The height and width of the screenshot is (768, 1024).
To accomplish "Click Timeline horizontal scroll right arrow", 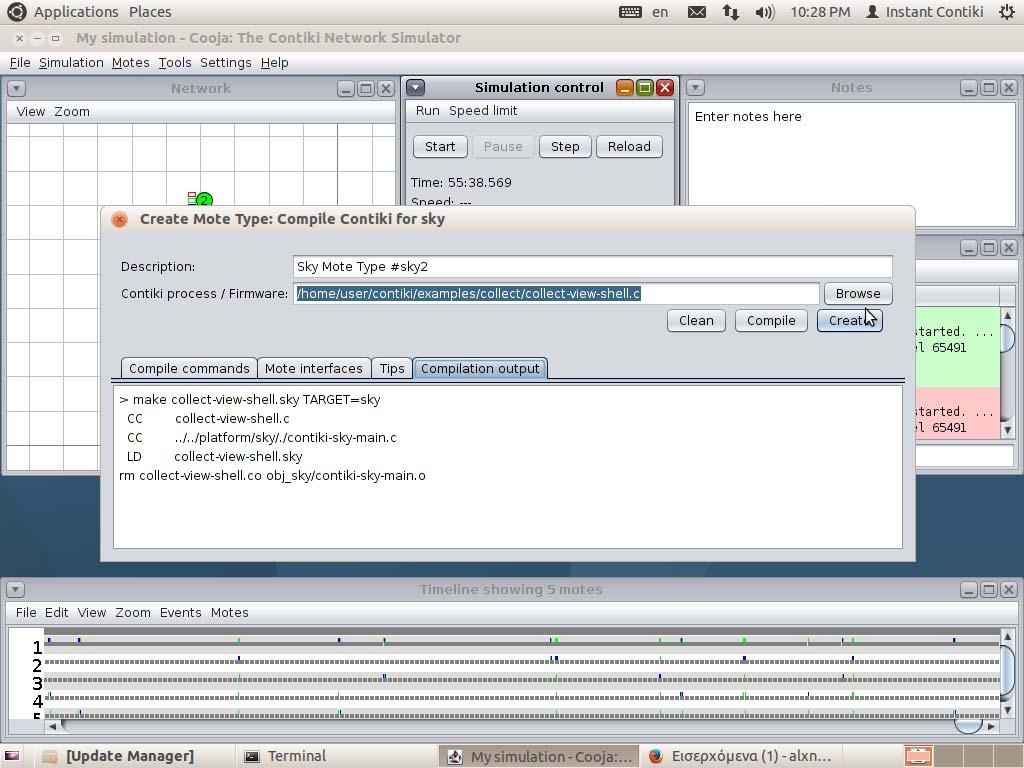I will 991,726.
